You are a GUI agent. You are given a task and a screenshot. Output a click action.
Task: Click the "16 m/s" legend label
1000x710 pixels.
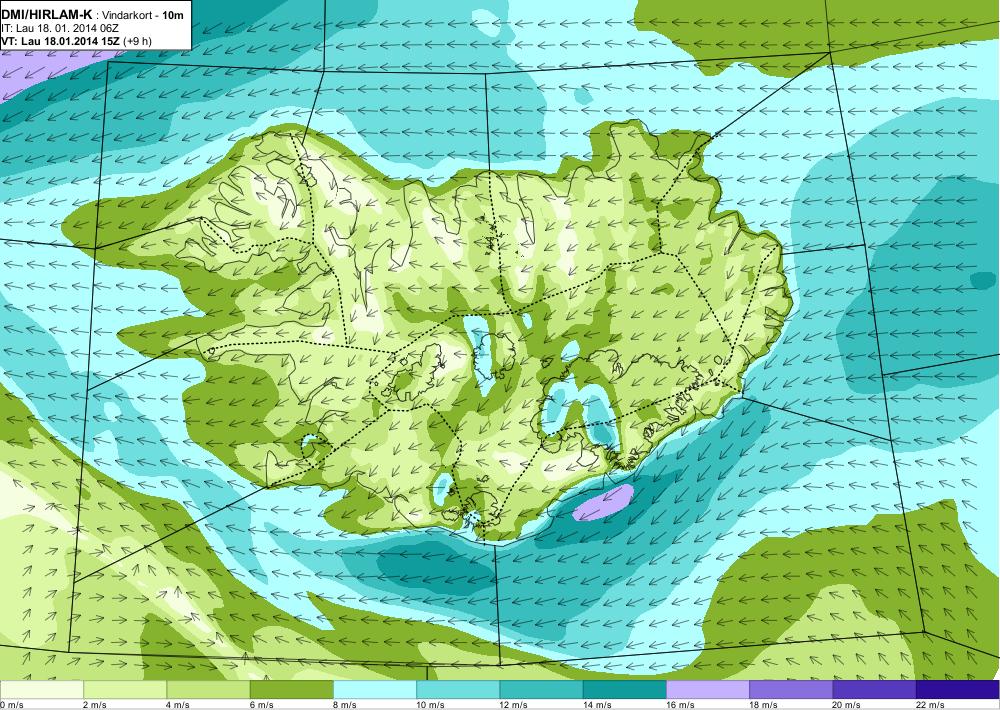(x=680, y=705)
